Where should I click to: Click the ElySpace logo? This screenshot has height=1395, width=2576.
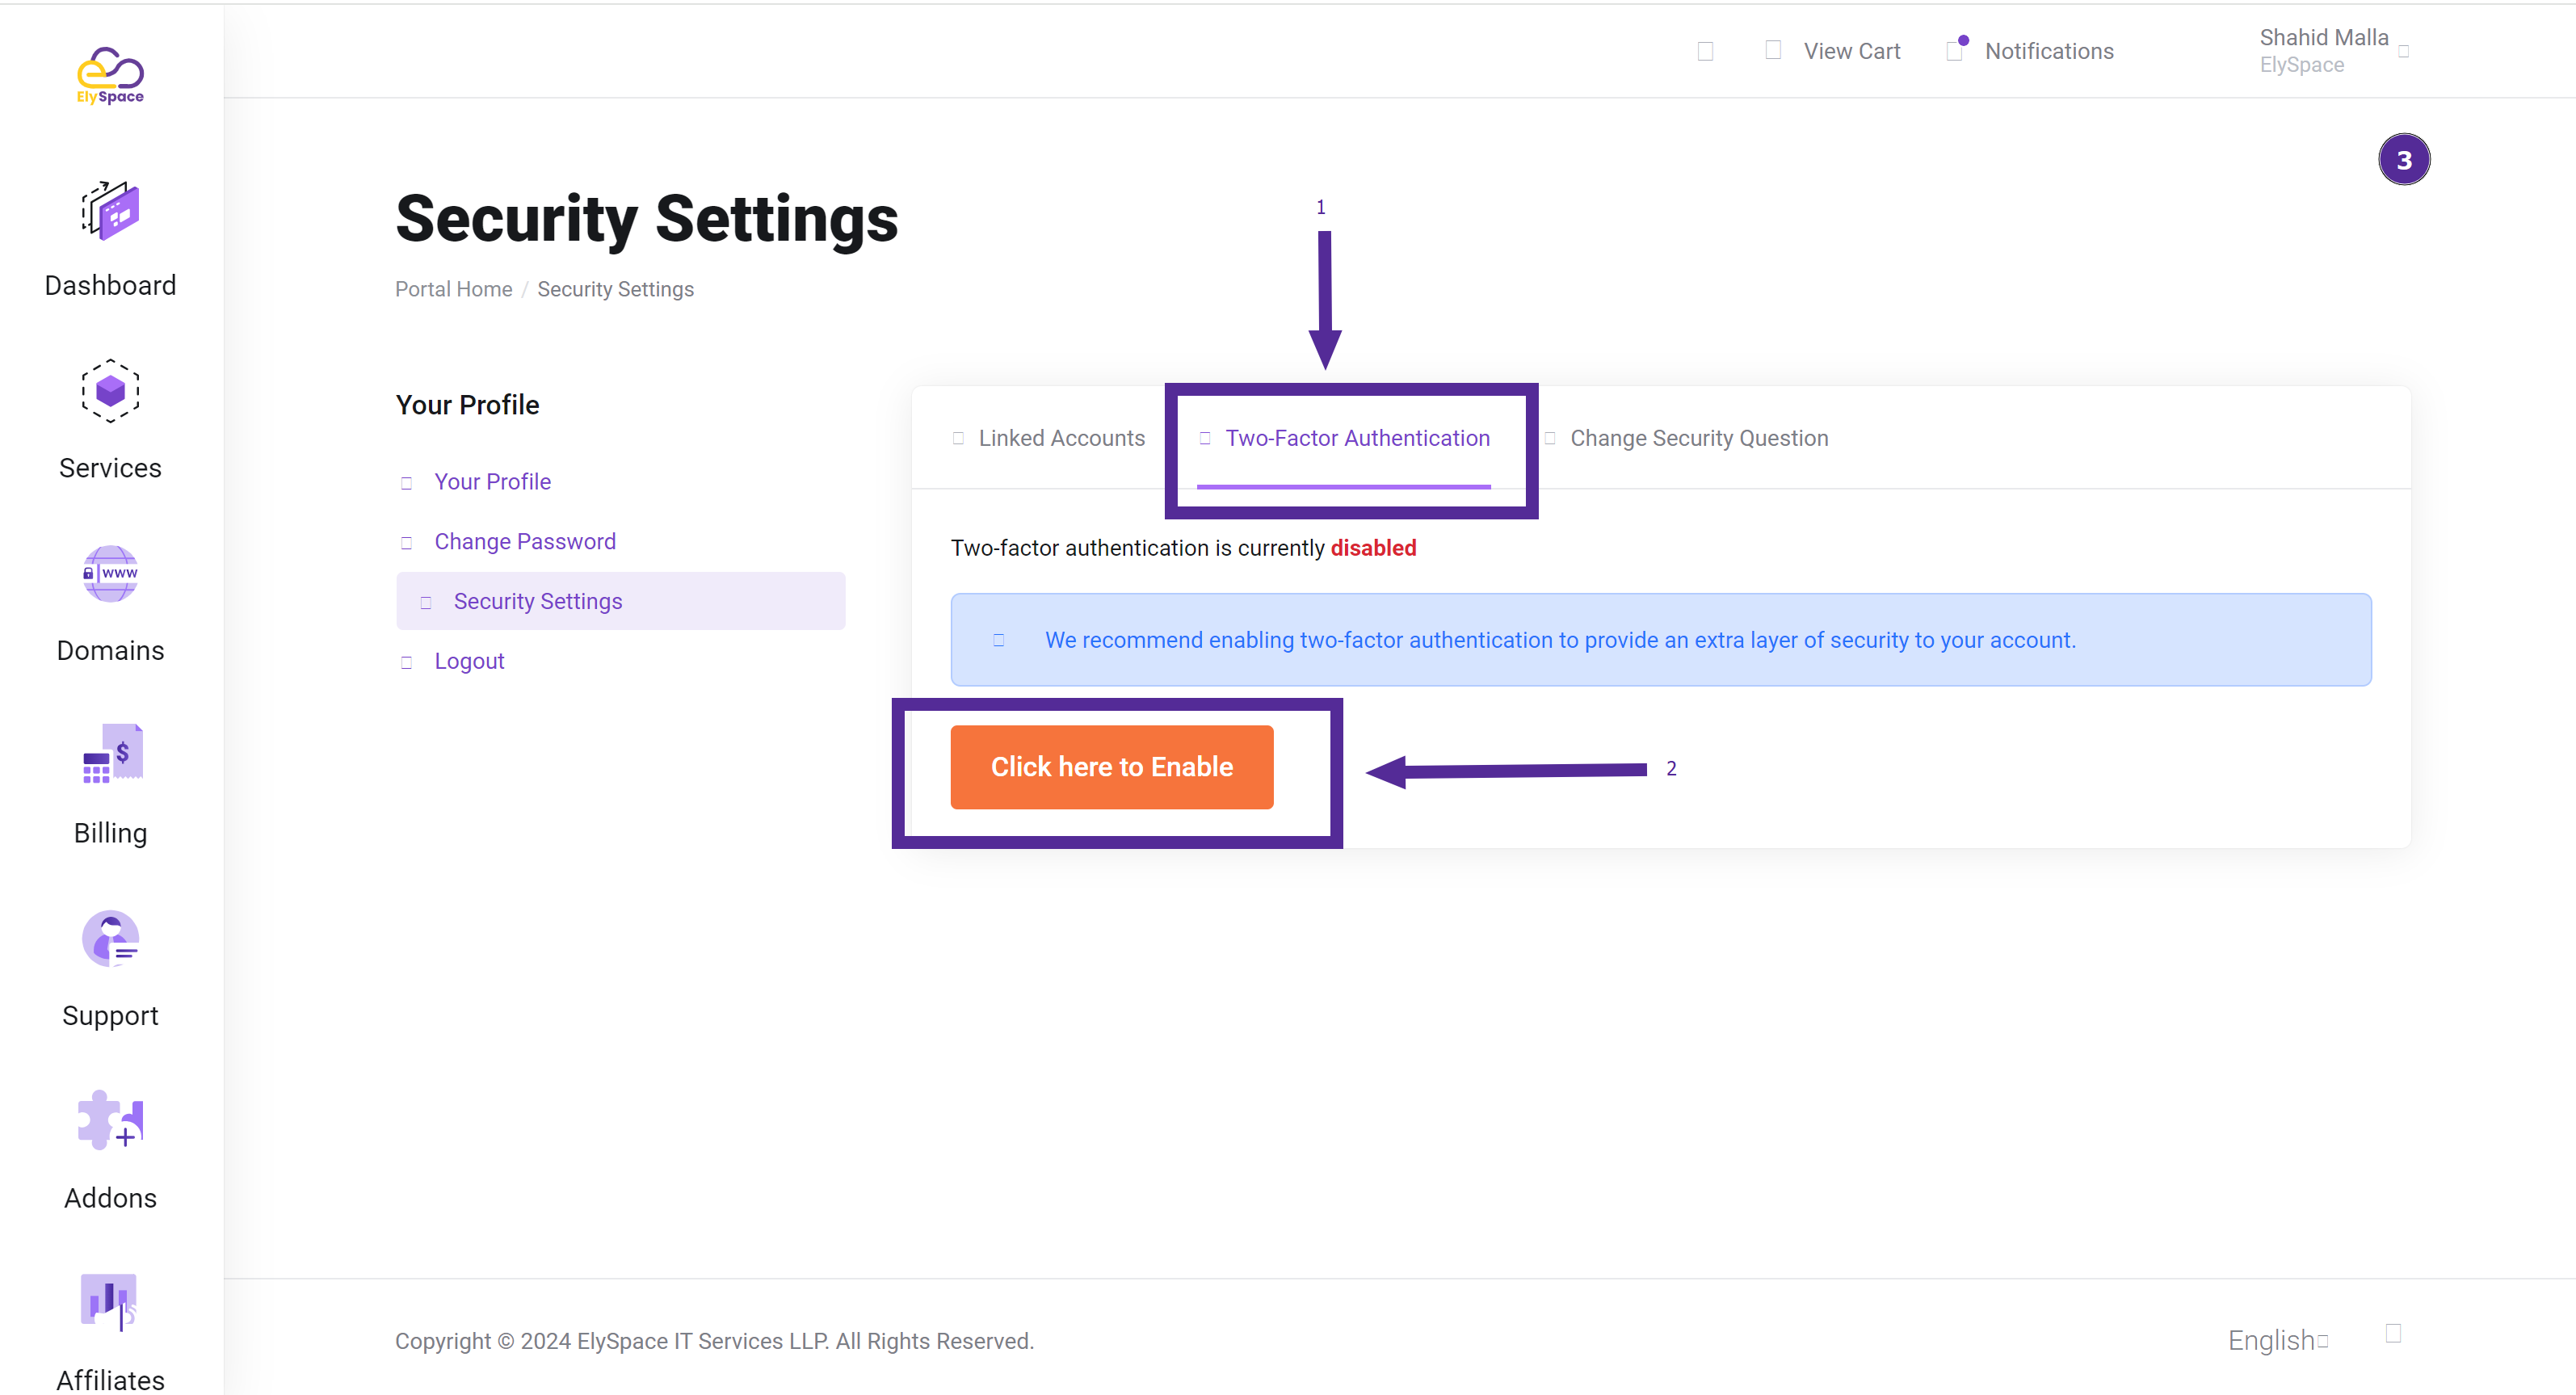coord(110,75)
